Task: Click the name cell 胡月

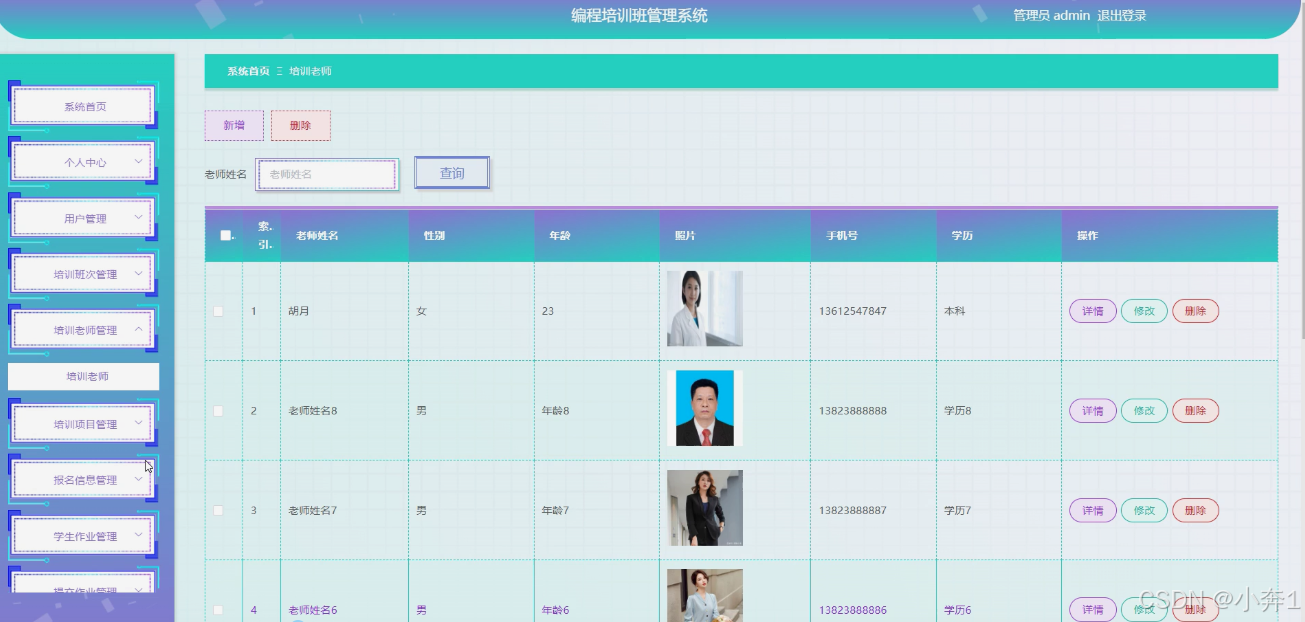Action: (x=299, y=311)
